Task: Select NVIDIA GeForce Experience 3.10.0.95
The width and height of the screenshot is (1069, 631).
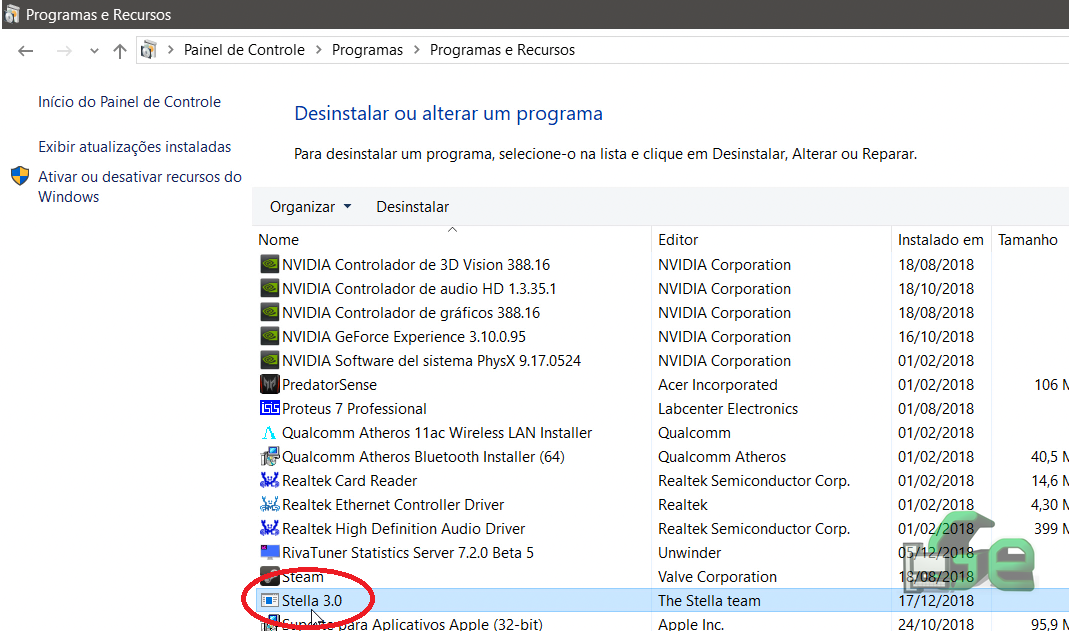Action: 404,337
